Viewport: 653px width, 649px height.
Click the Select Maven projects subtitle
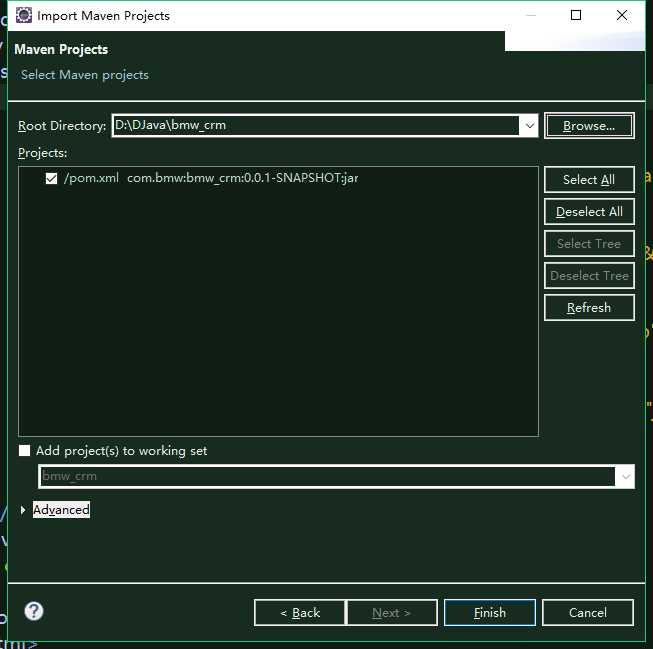[x=85, y=75]
